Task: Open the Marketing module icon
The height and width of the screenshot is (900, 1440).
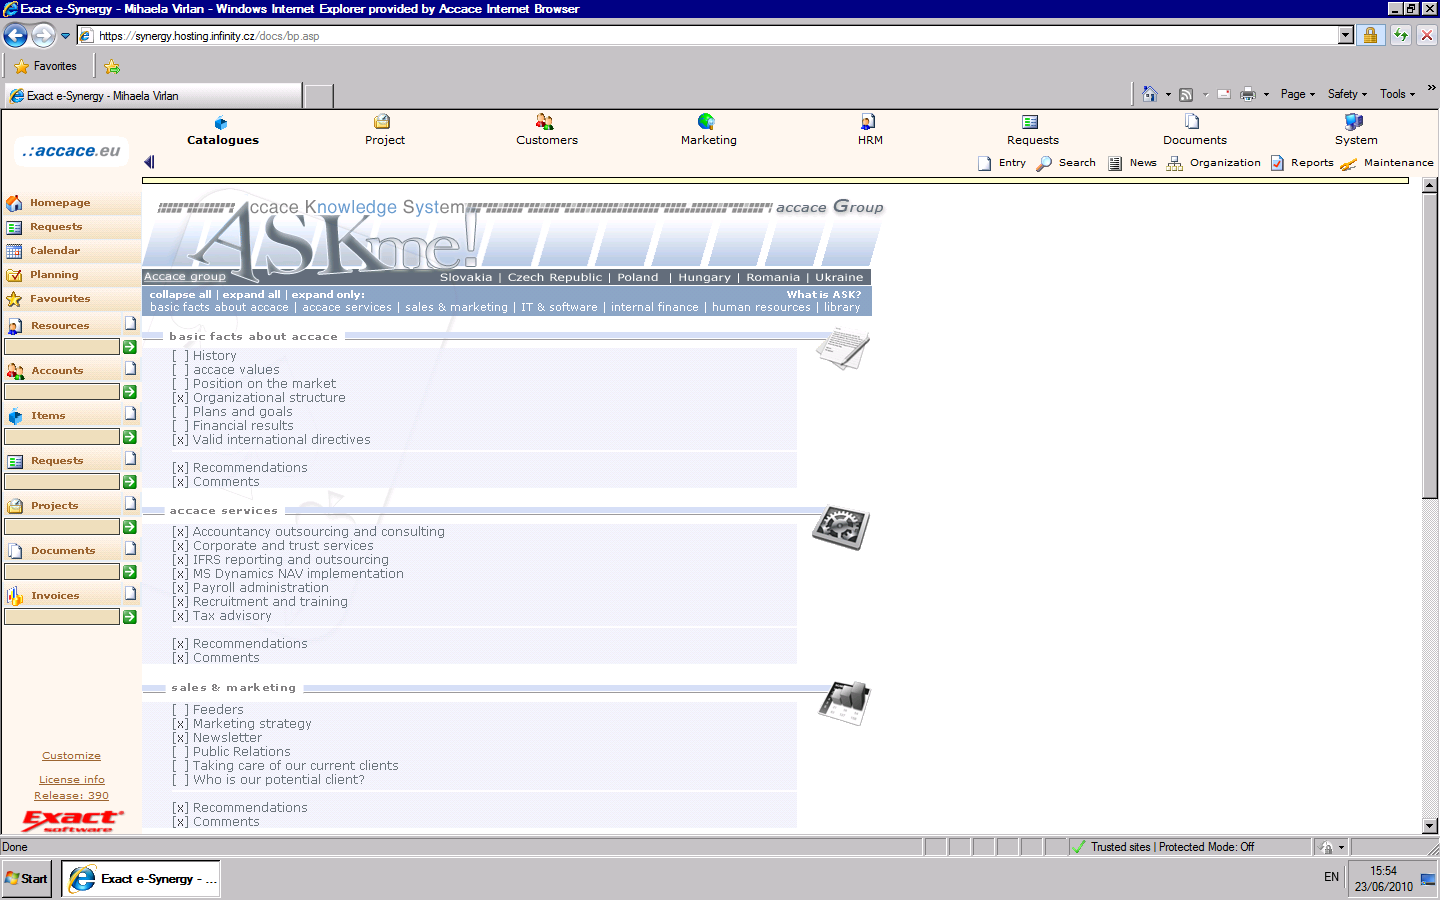Action: pyautogui.click(x=706, y=122)
